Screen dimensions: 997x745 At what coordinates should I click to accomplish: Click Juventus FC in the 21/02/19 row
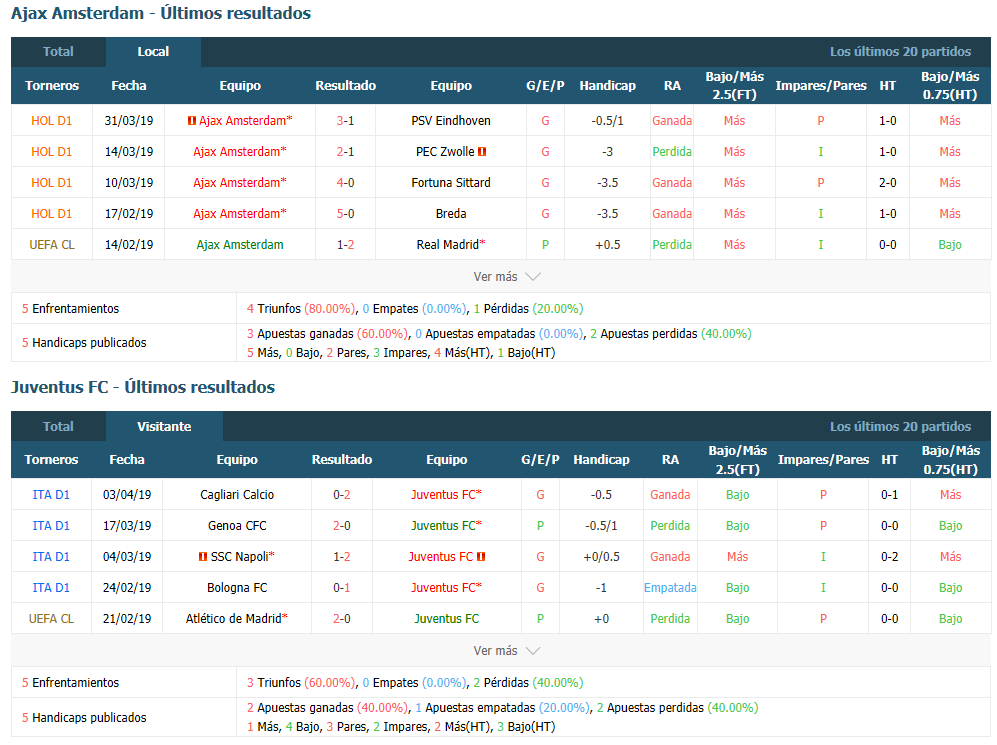446,619
